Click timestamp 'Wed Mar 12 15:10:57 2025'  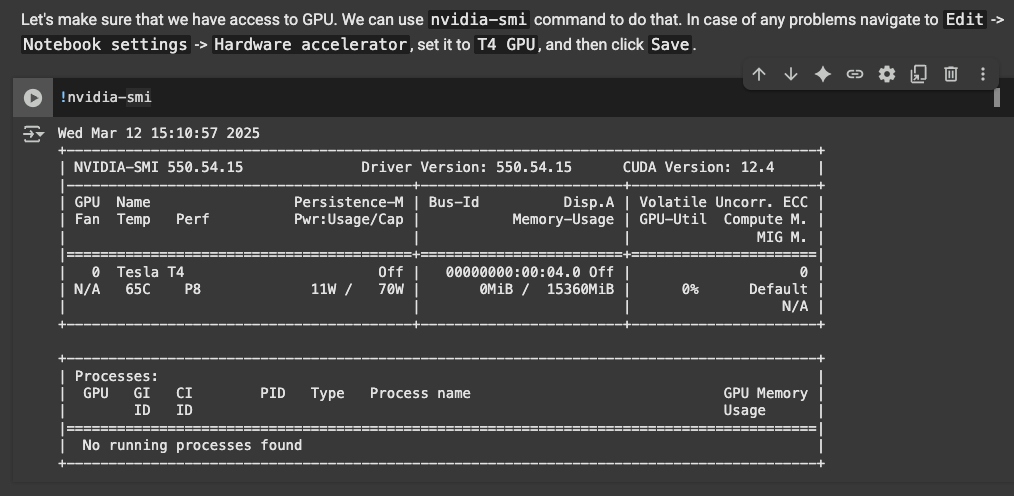158,133
